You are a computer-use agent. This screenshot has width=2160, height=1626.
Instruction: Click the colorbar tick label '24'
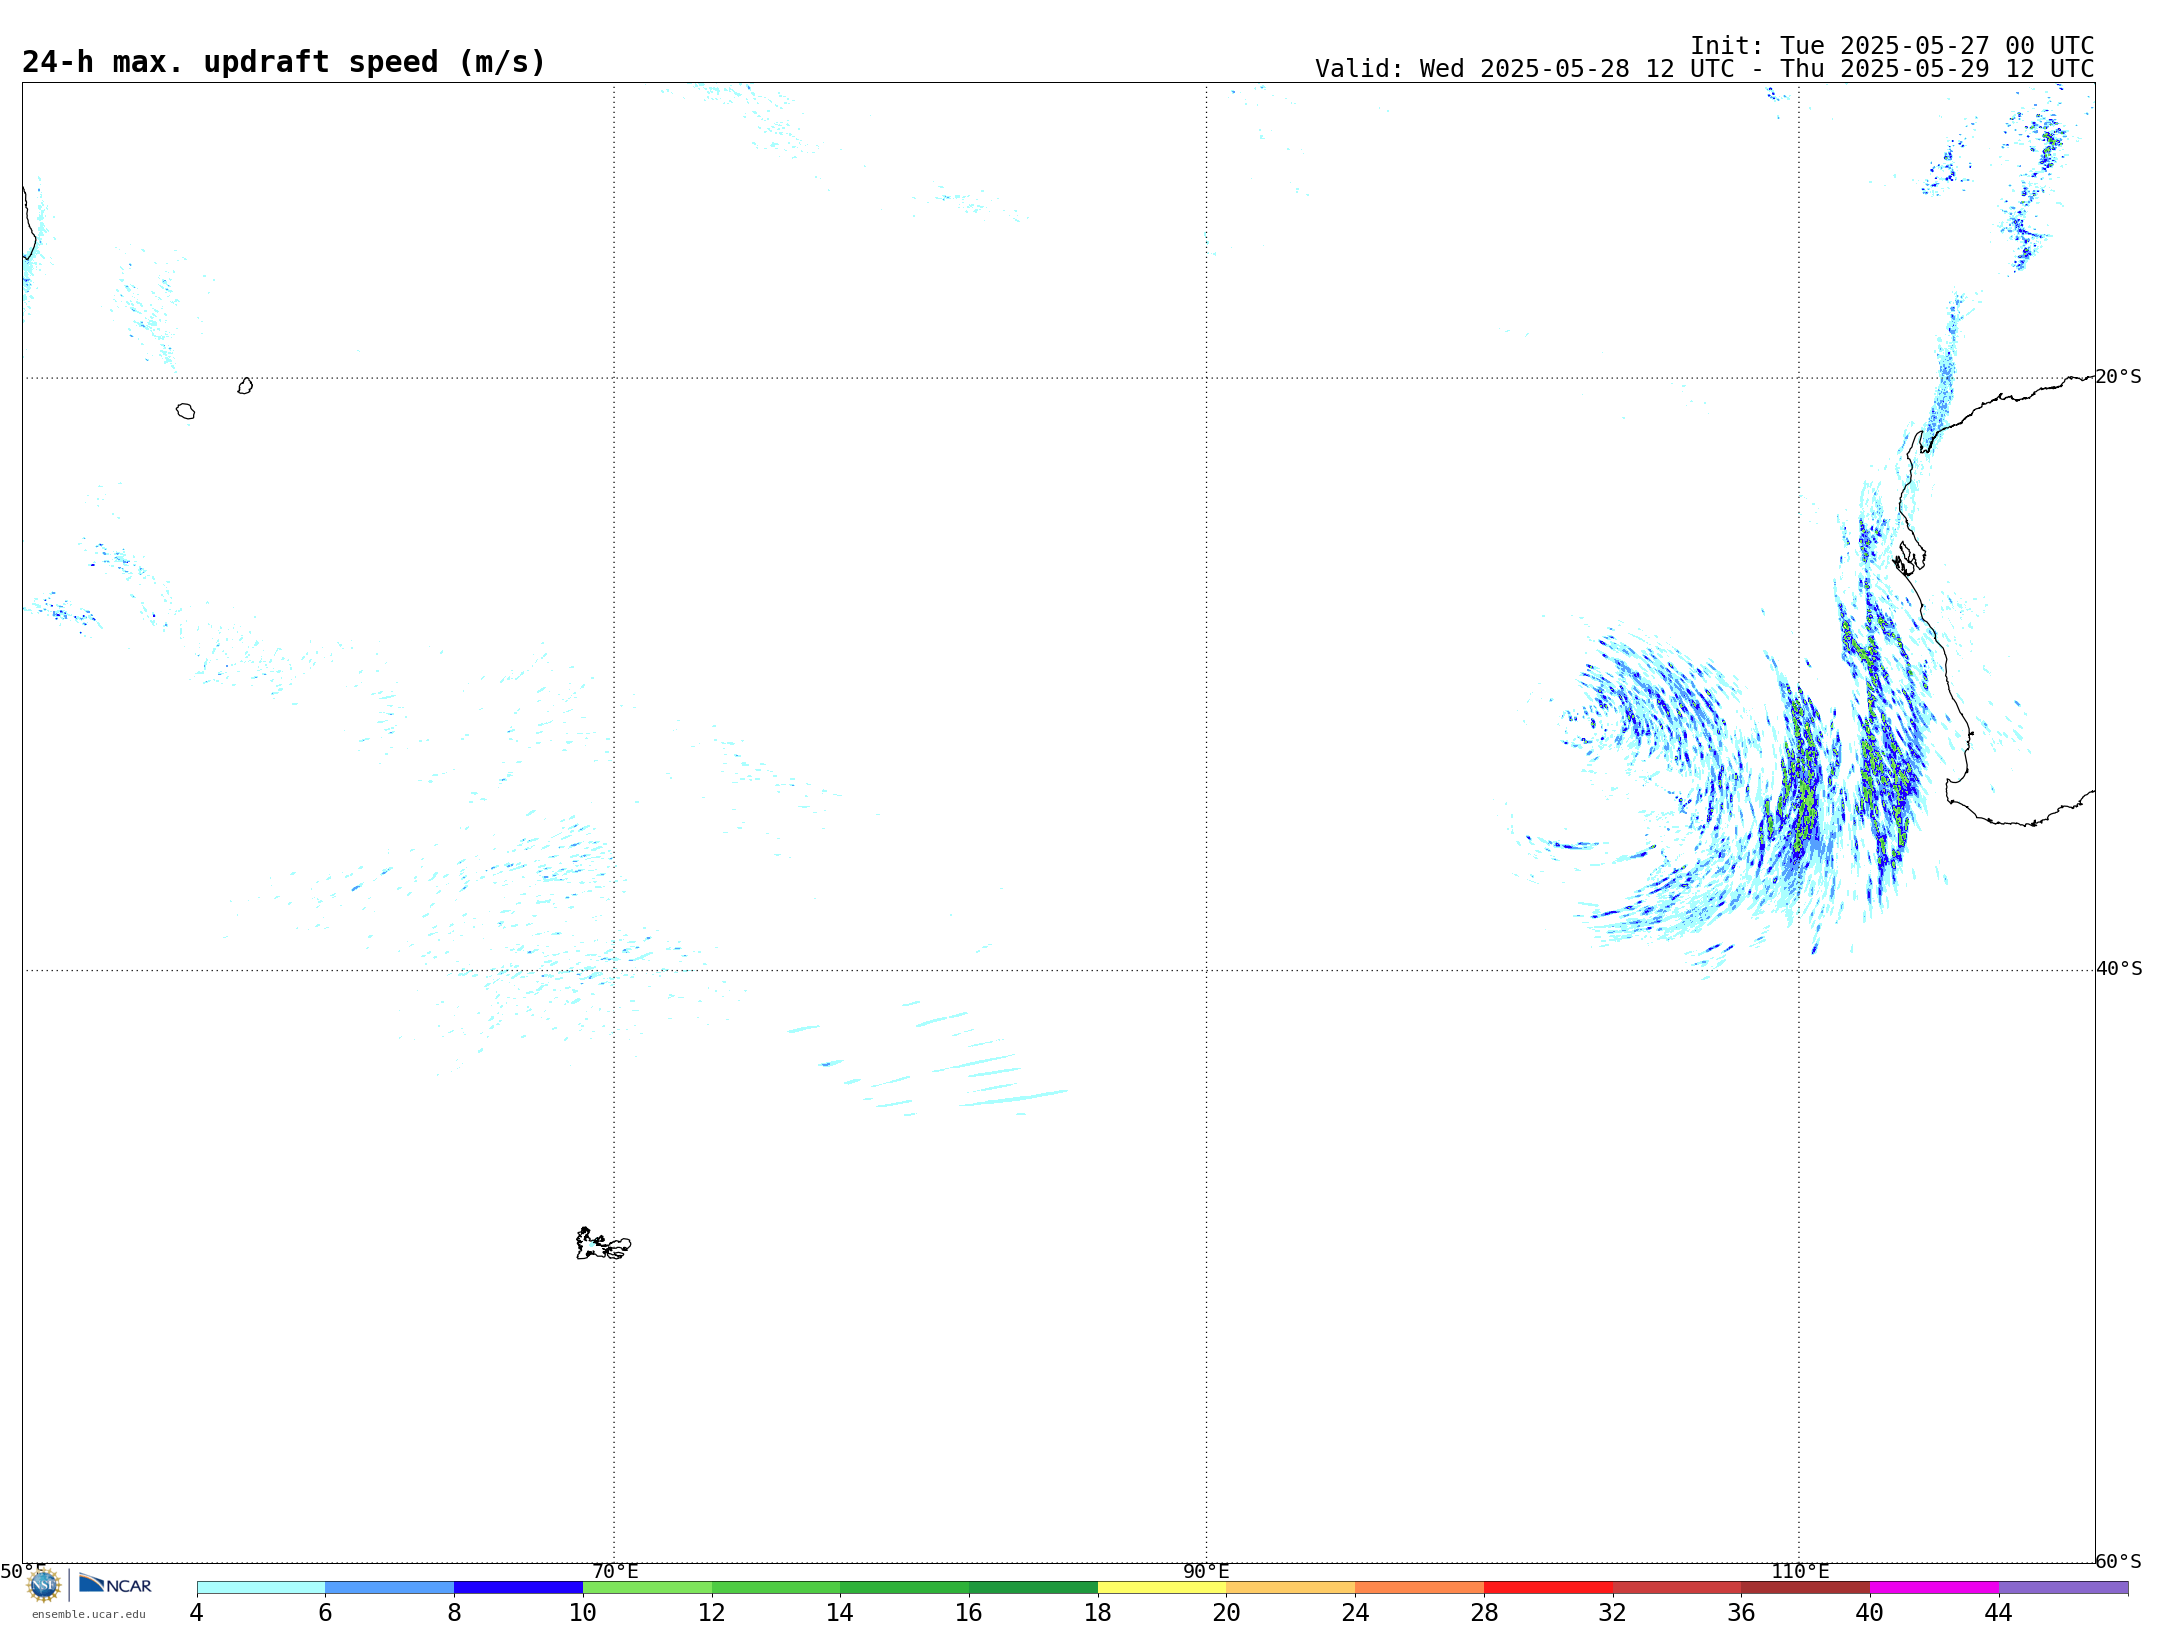point(1356,1613)
